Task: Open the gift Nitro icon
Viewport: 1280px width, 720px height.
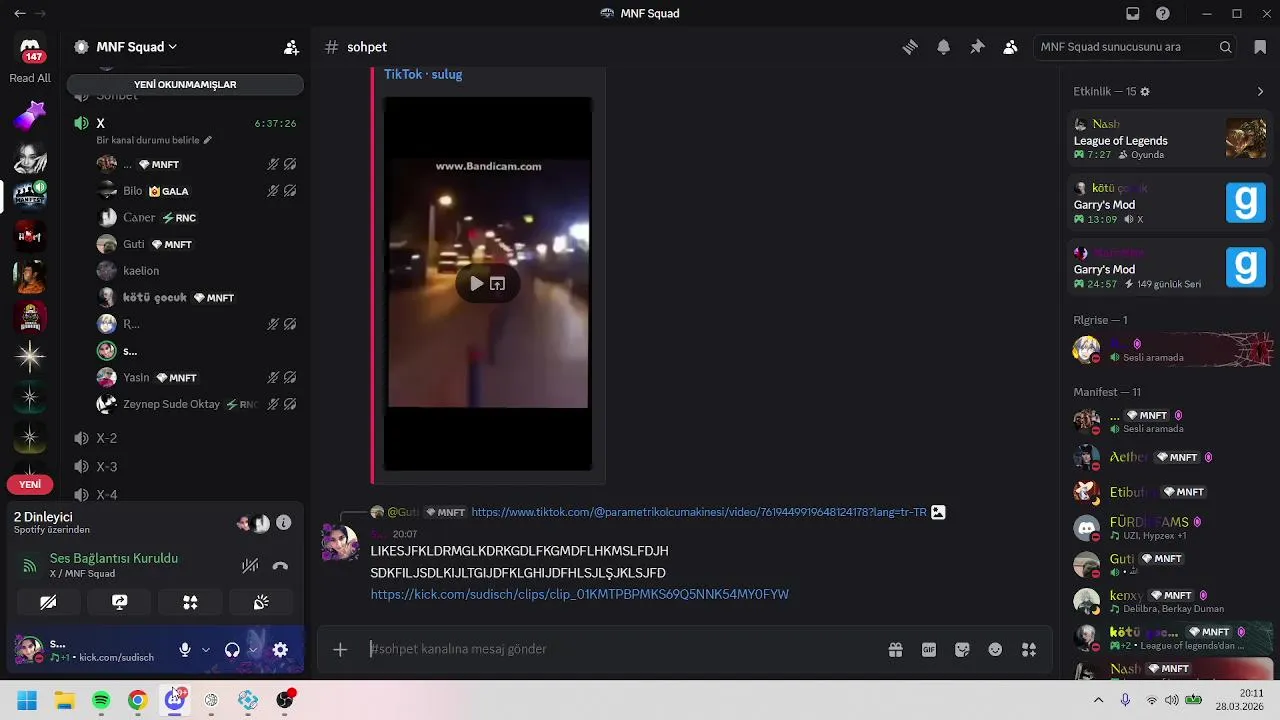Action: [895, 650]
